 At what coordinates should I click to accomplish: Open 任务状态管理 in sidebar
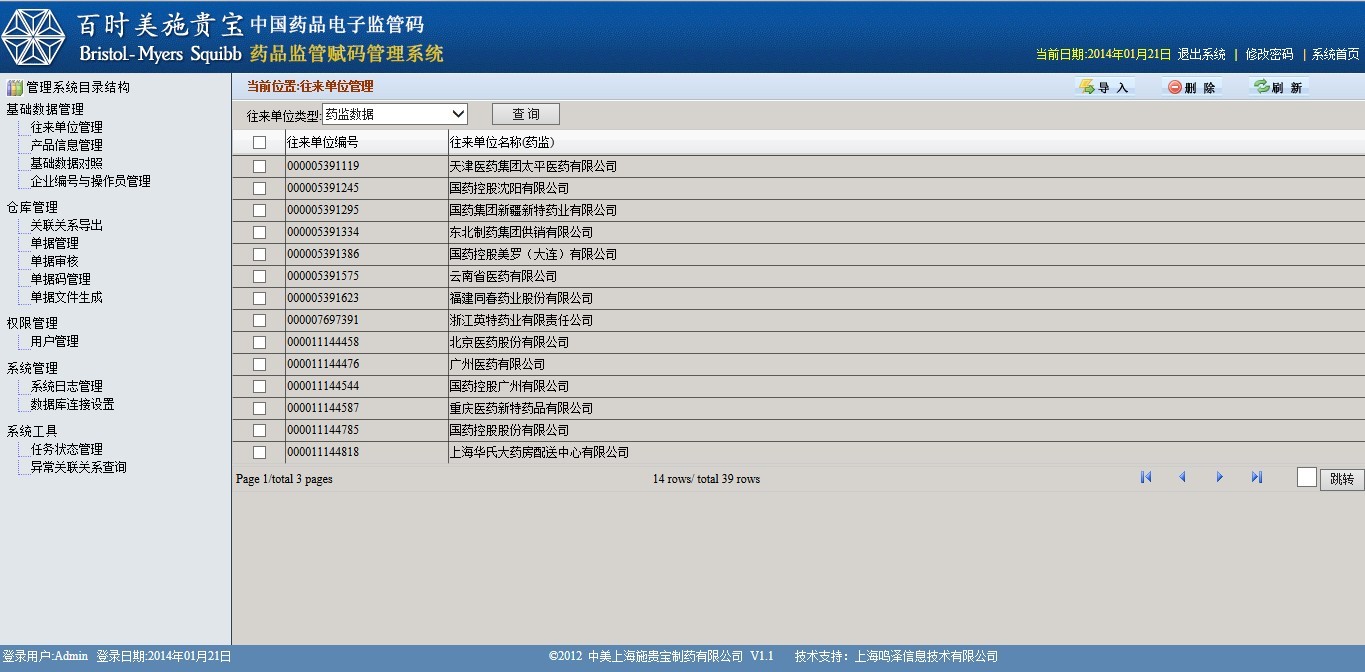66,449
